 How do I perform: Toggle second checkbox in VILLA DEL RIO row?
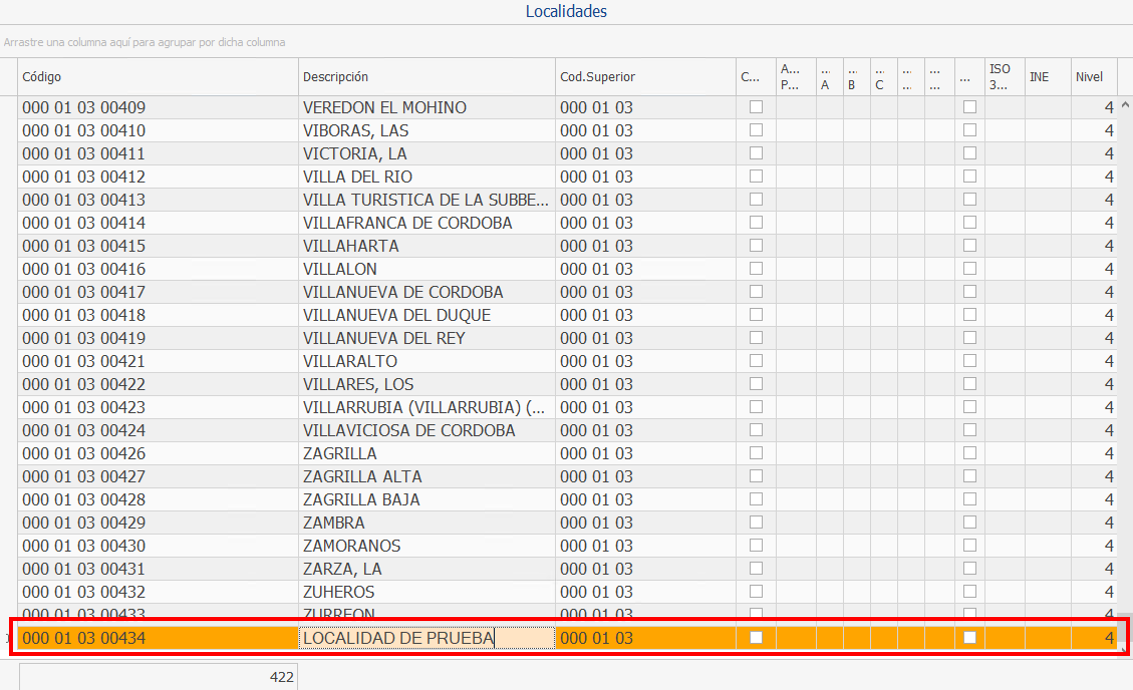click(x=969, y=176)
